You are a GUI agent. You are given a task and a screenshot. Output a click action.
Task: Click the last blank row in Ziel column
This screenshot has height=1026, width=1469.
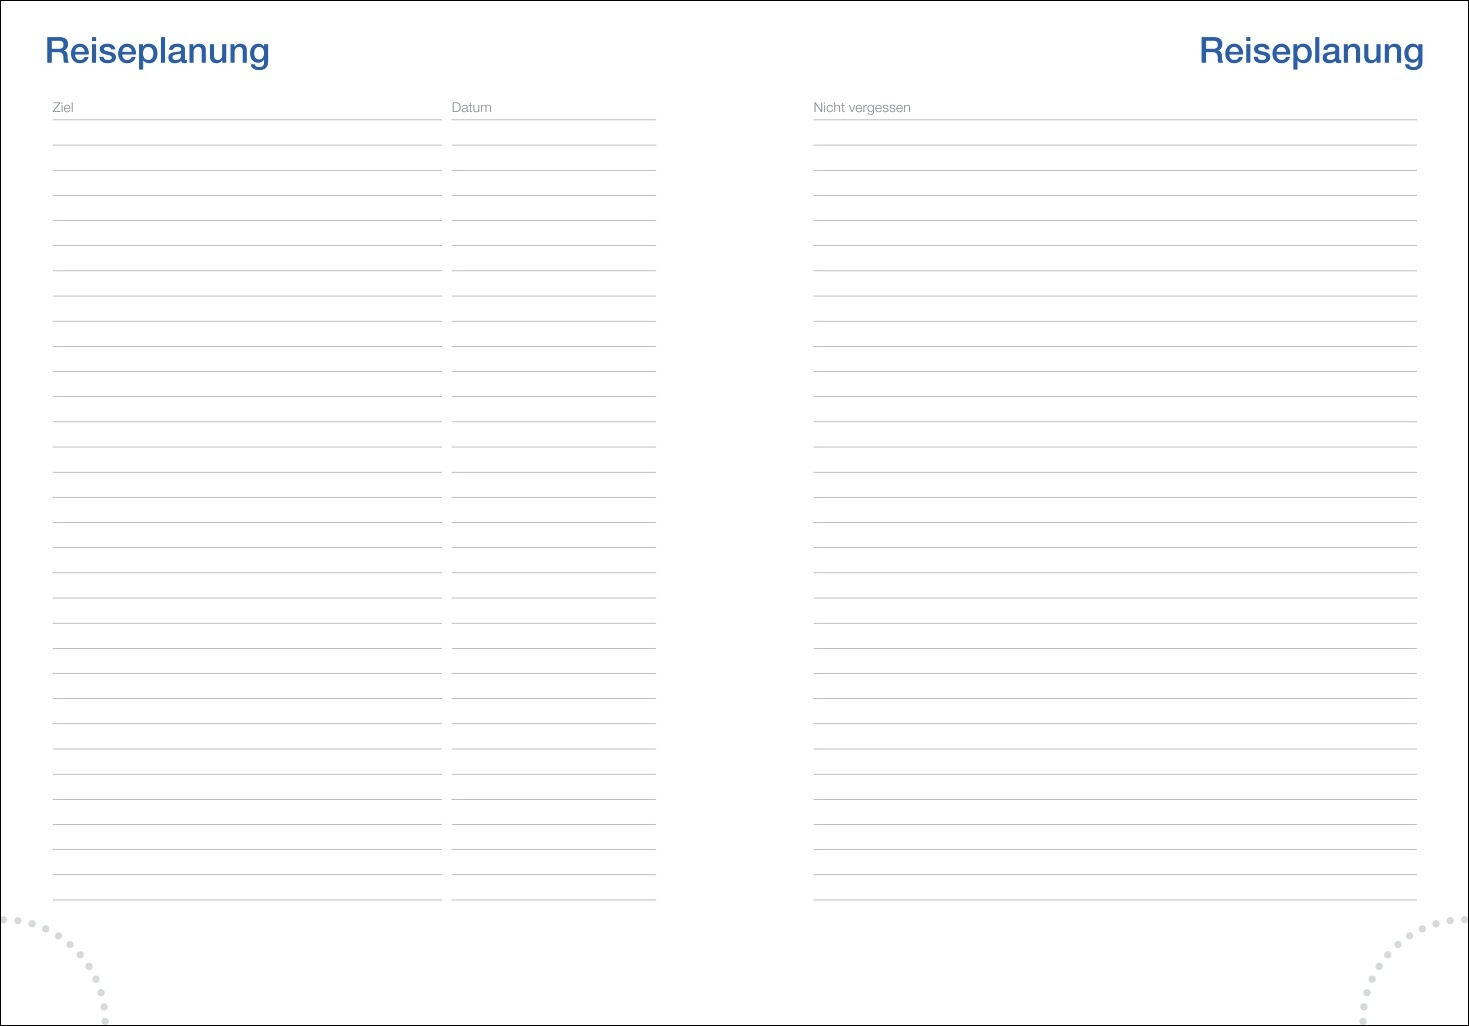click(246, 889)
